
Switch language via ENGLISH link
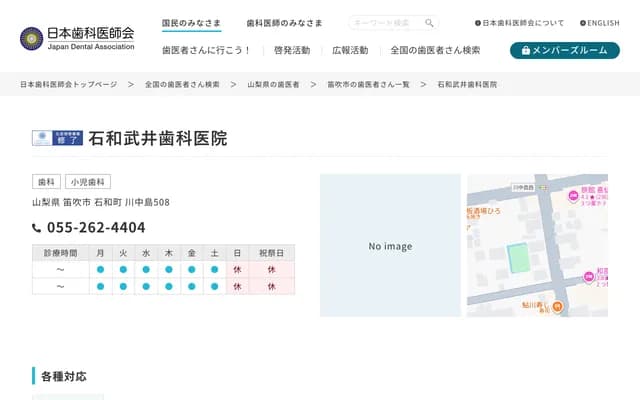point(599,23)
